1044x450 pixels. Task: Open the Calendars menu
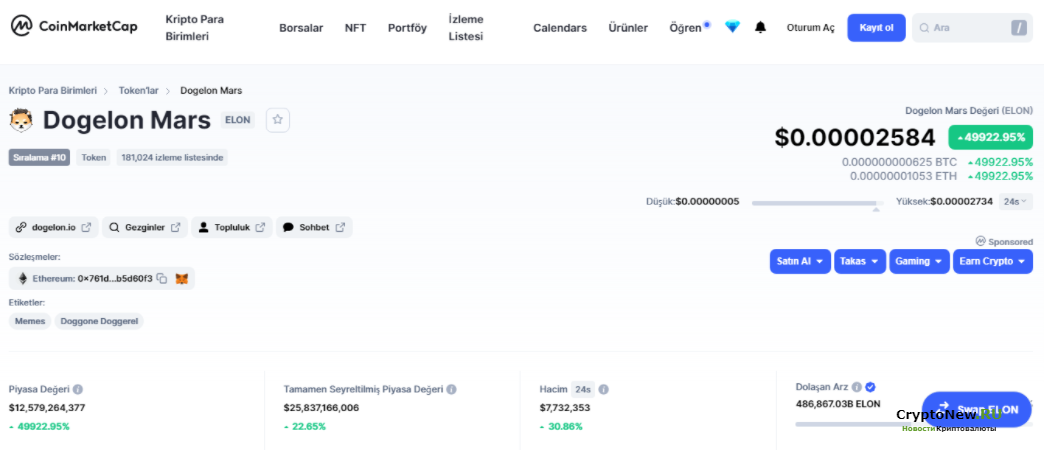[x=560, y=28]
